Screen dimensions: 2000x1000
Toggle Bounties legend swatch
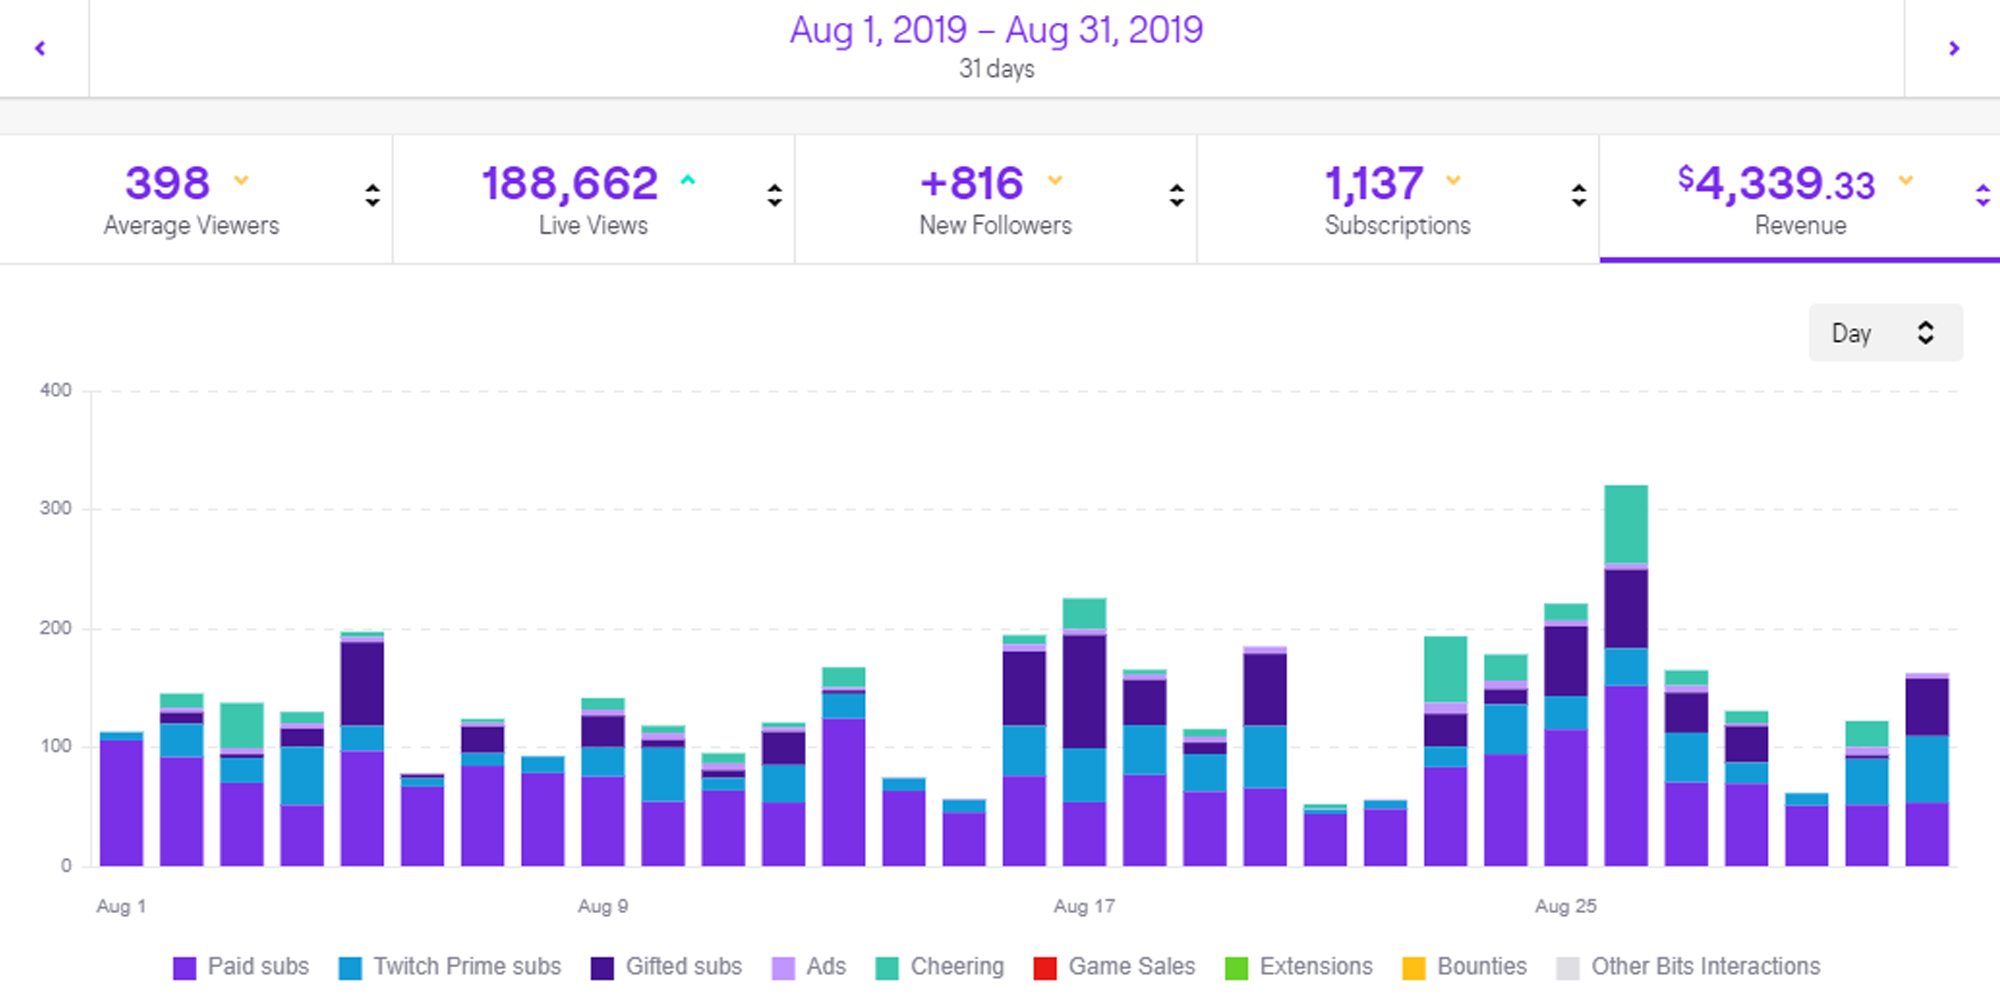point(1414,968)
